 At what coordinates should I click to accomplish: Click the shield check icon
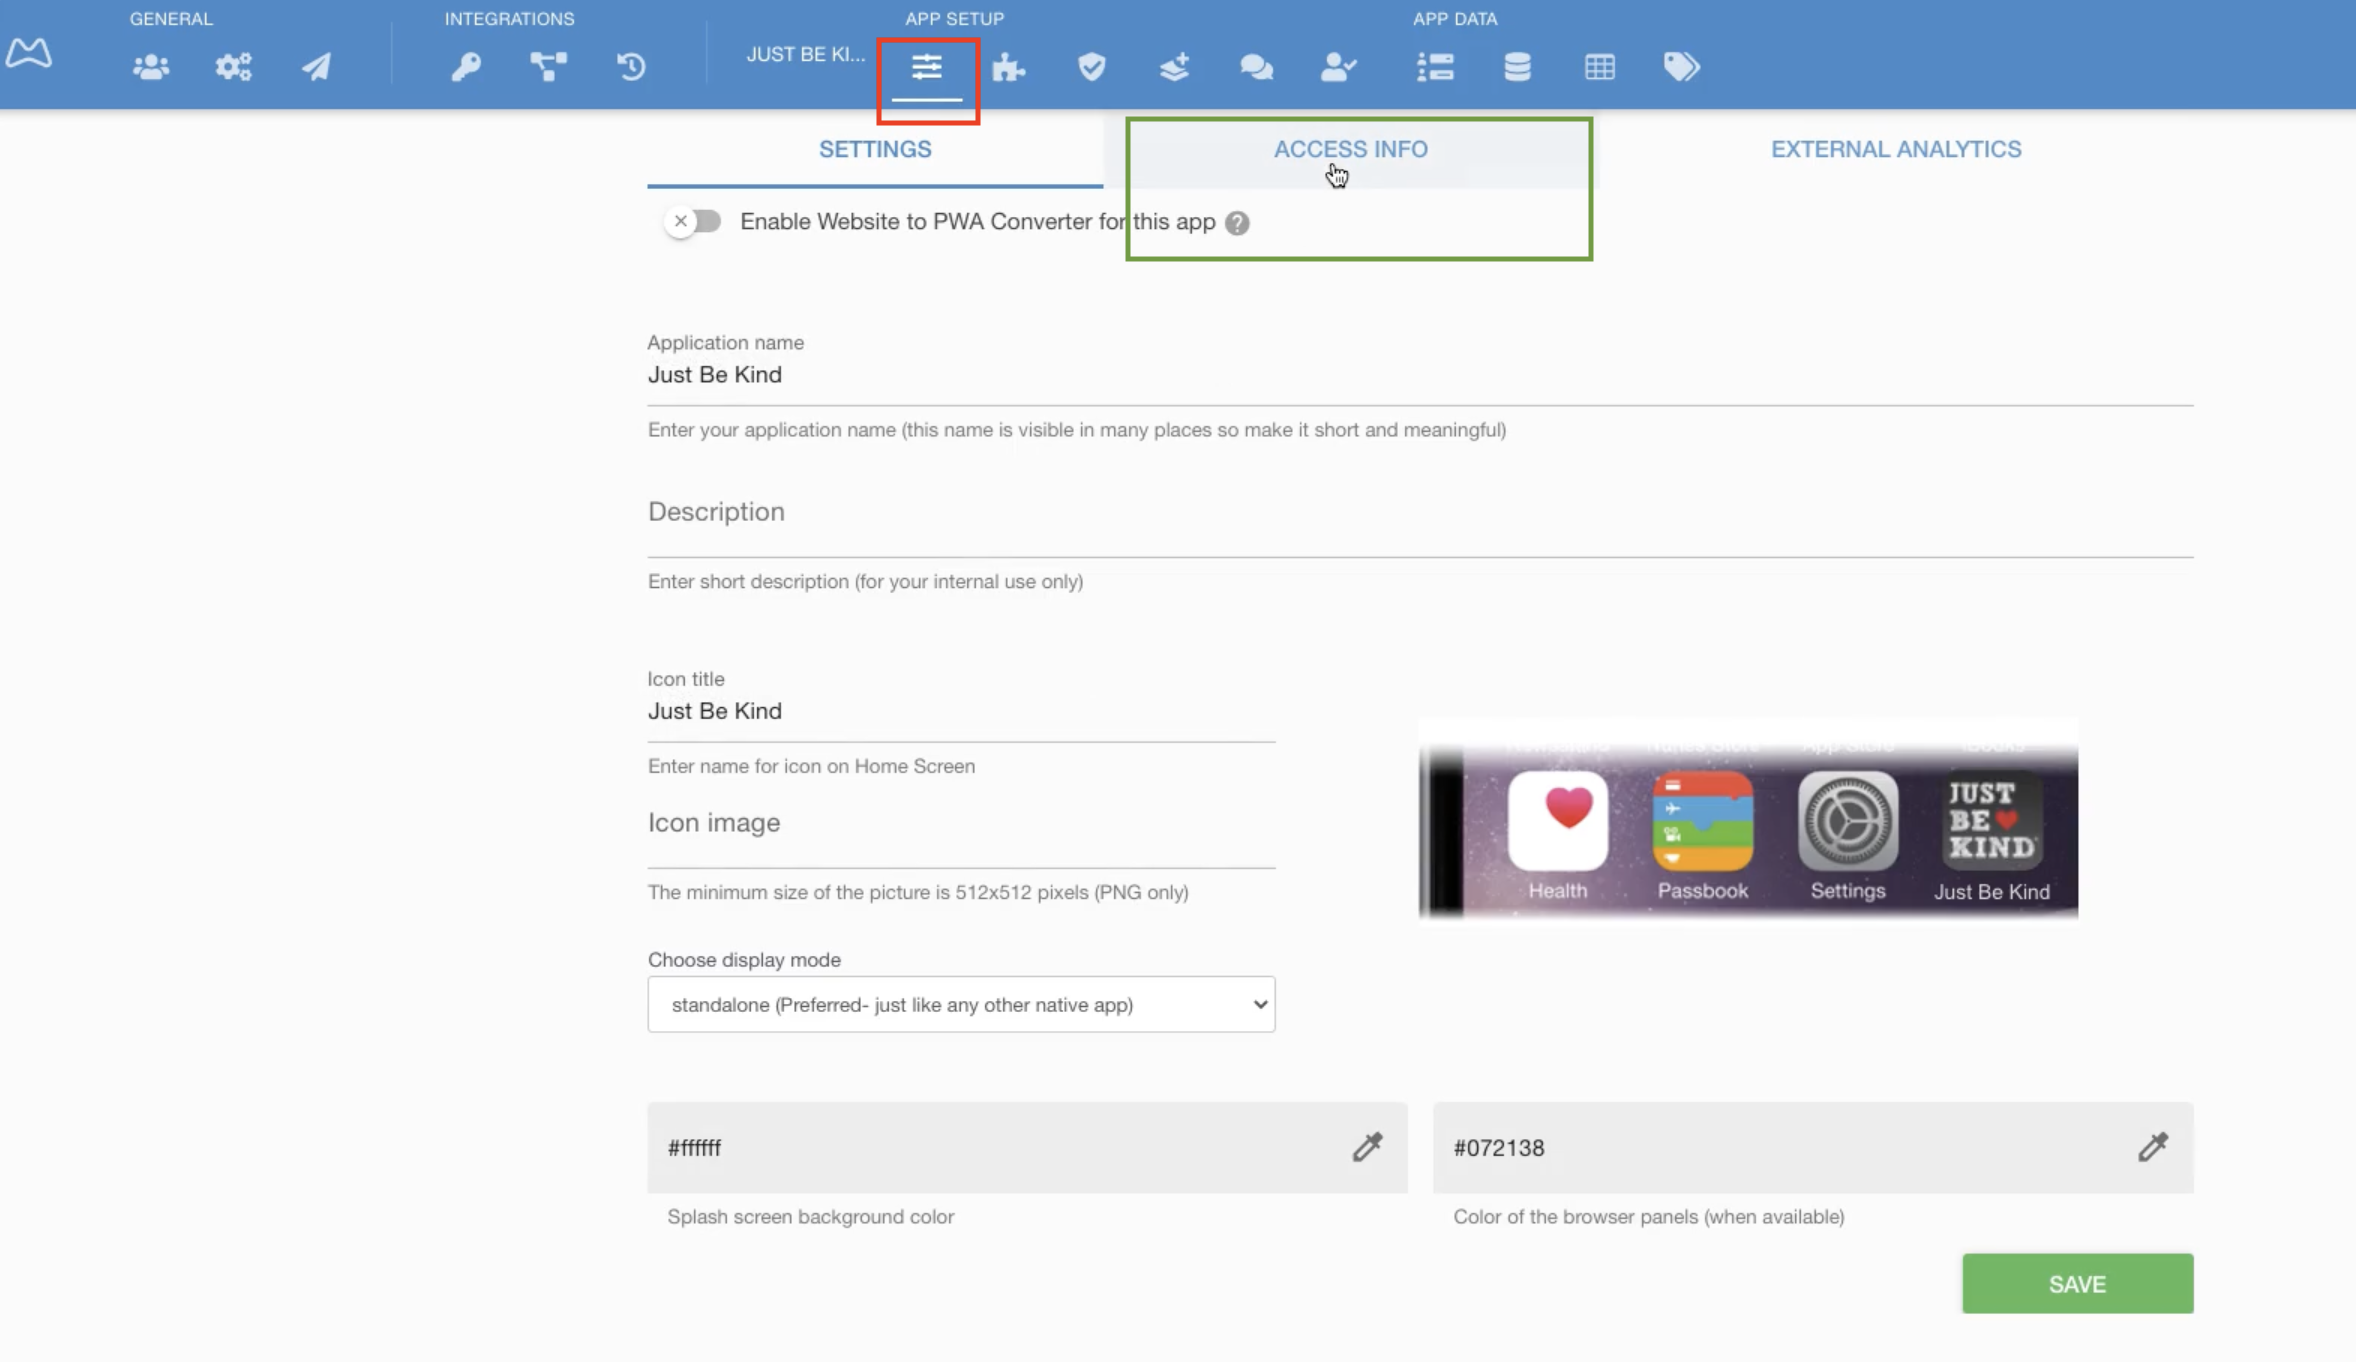(1092, 67)
